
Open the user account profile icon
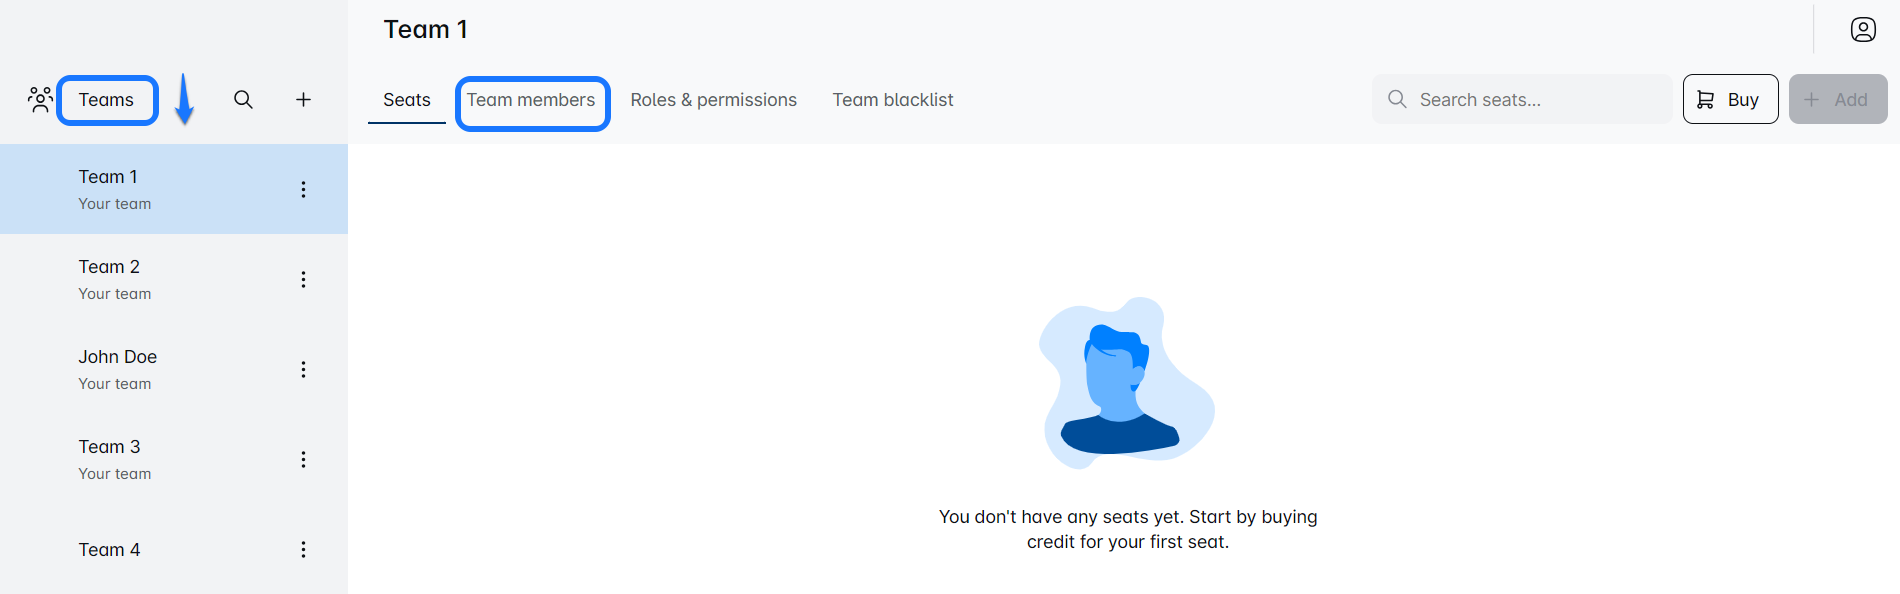pyautogui.click(x=1862, y=29)
